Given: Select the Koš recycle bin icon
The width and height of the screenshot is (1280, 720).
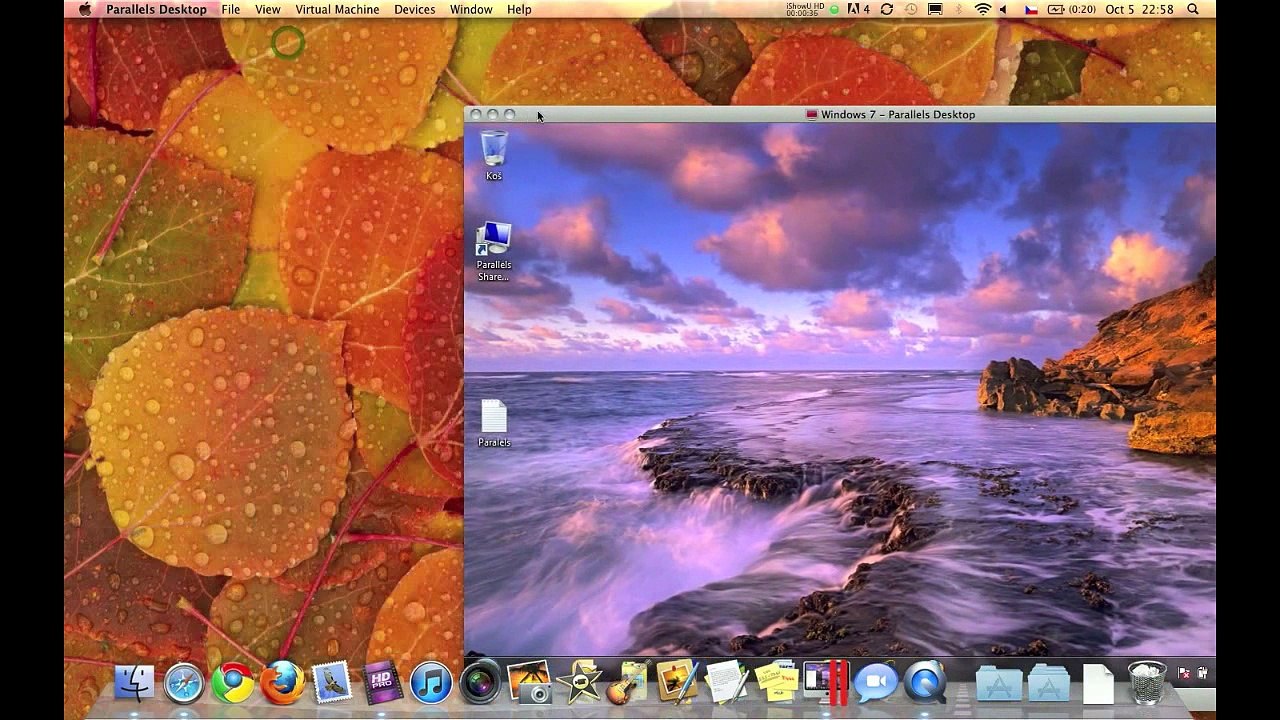Looking at the screenshot, I should pos(494,156).
